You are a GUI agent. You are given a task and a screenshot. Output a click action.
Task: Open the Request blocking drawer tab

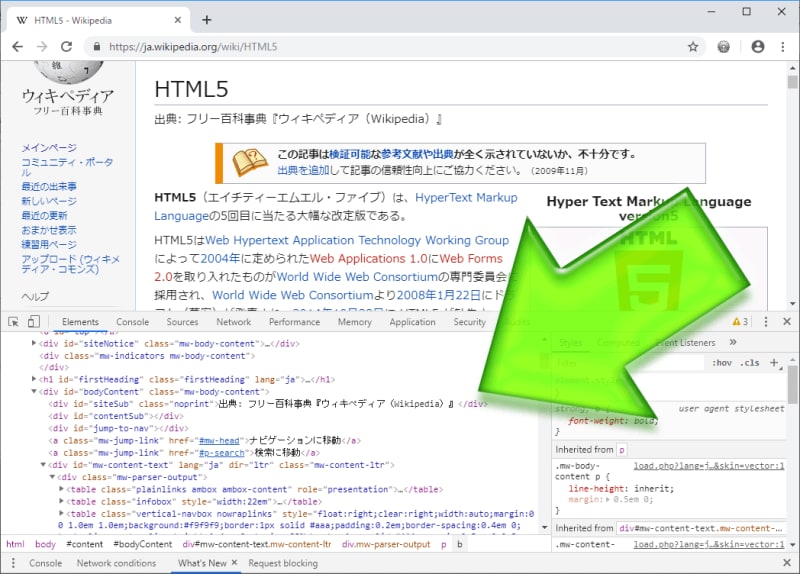[x=283, y=563]
